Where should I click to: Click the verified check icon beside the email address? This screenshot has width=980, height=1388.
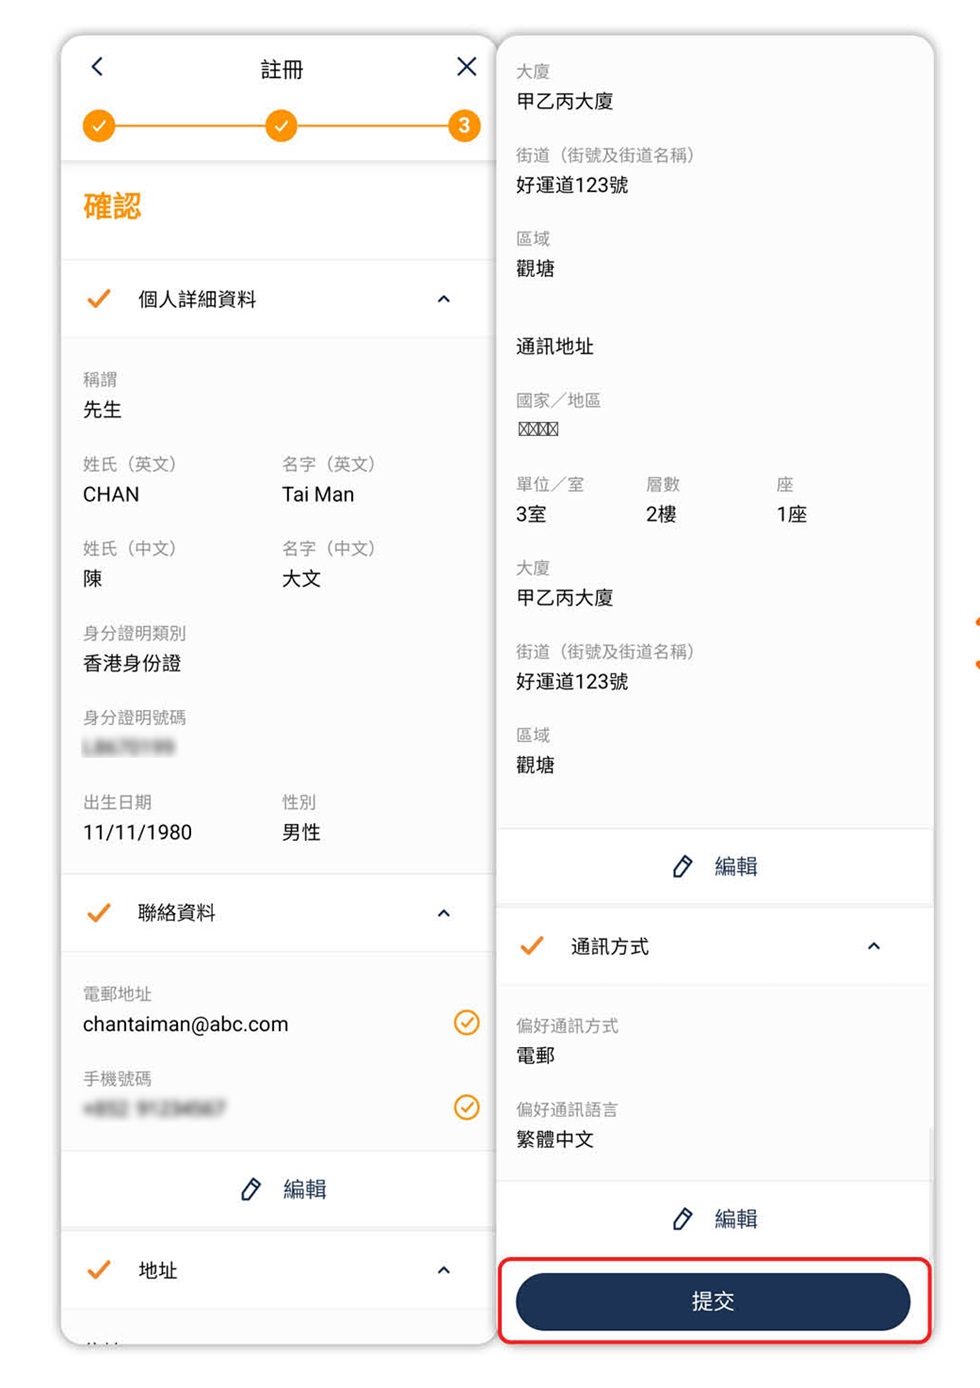click(x=466, y=1022)
